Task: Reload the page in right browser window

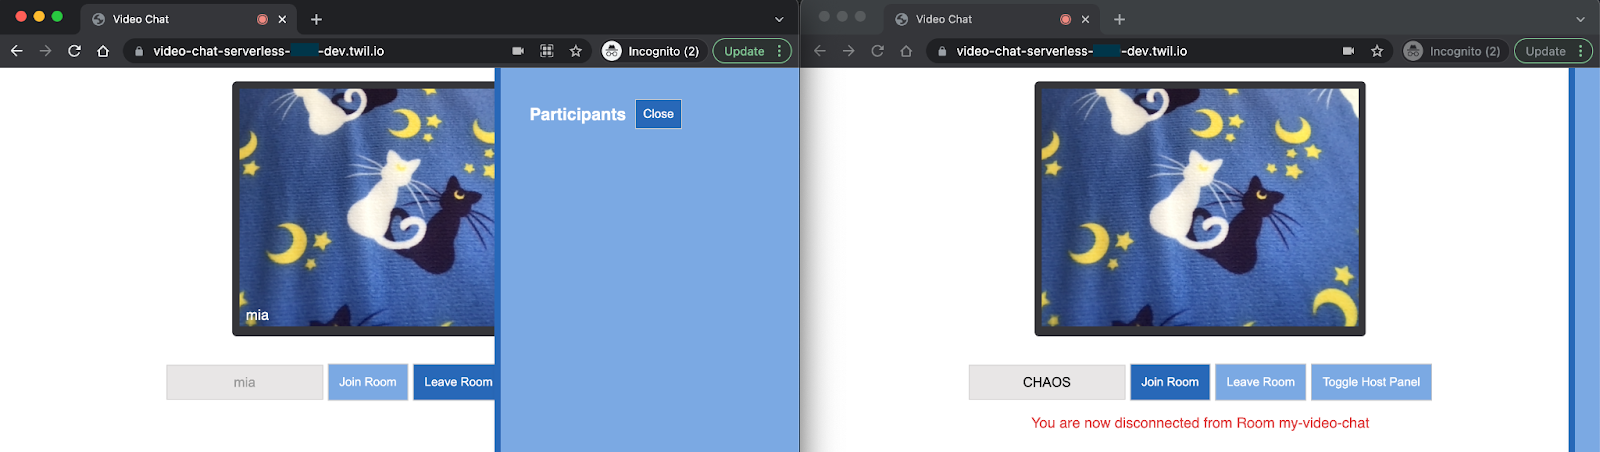Action: pos(877,51)
